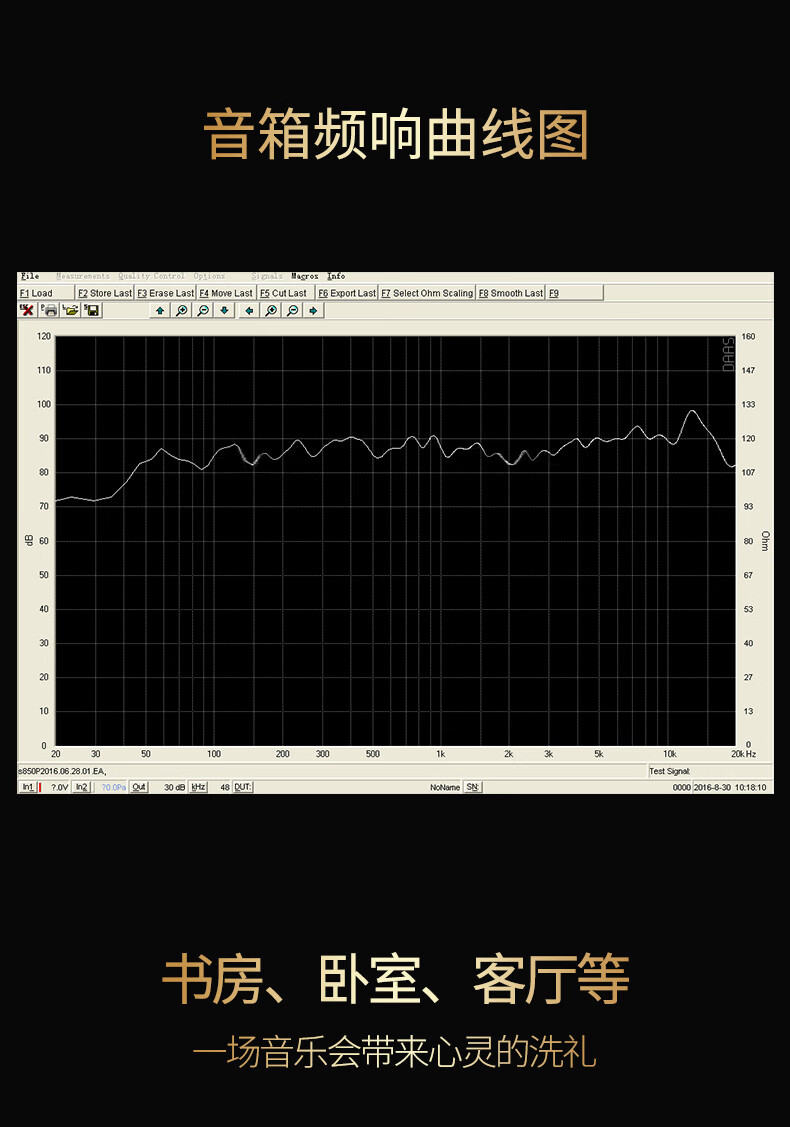This screenshot has width=790, height=1127.
Task: Open the File menu
Action: (x=30, y=276)
